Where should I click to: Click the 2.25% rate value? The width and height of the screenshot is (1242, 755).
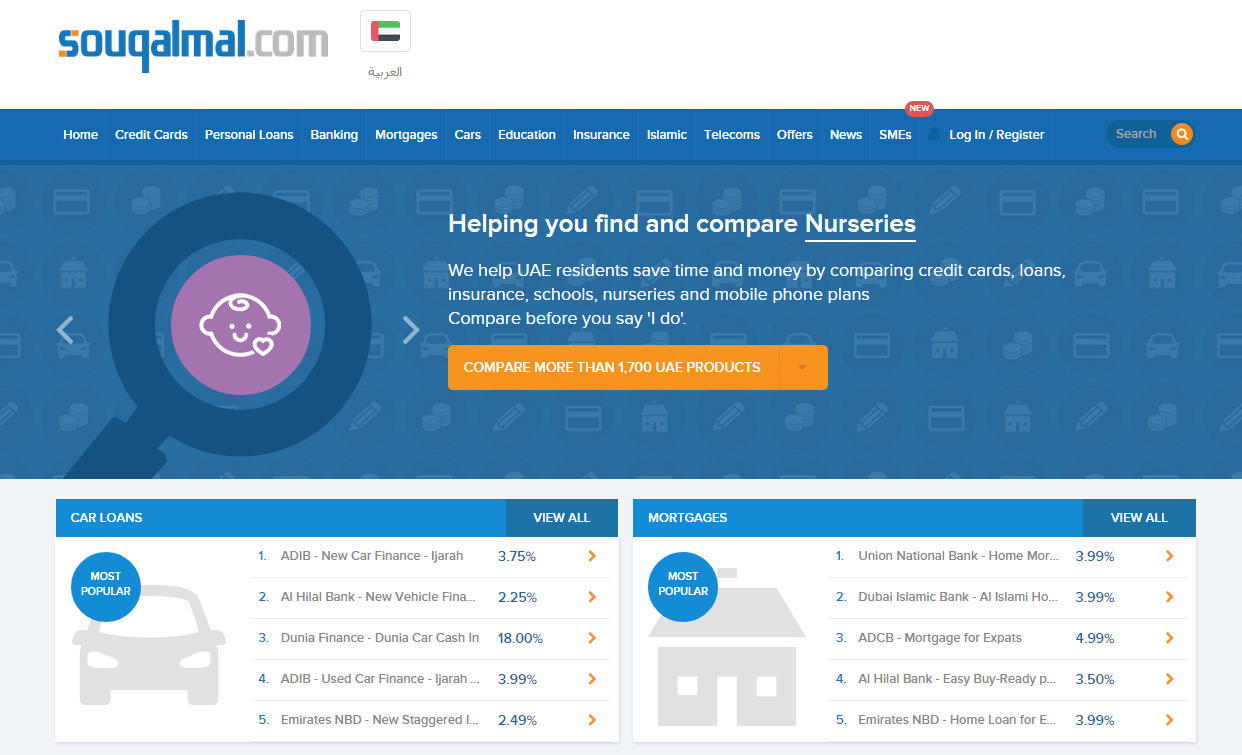(x=517, y=597)
